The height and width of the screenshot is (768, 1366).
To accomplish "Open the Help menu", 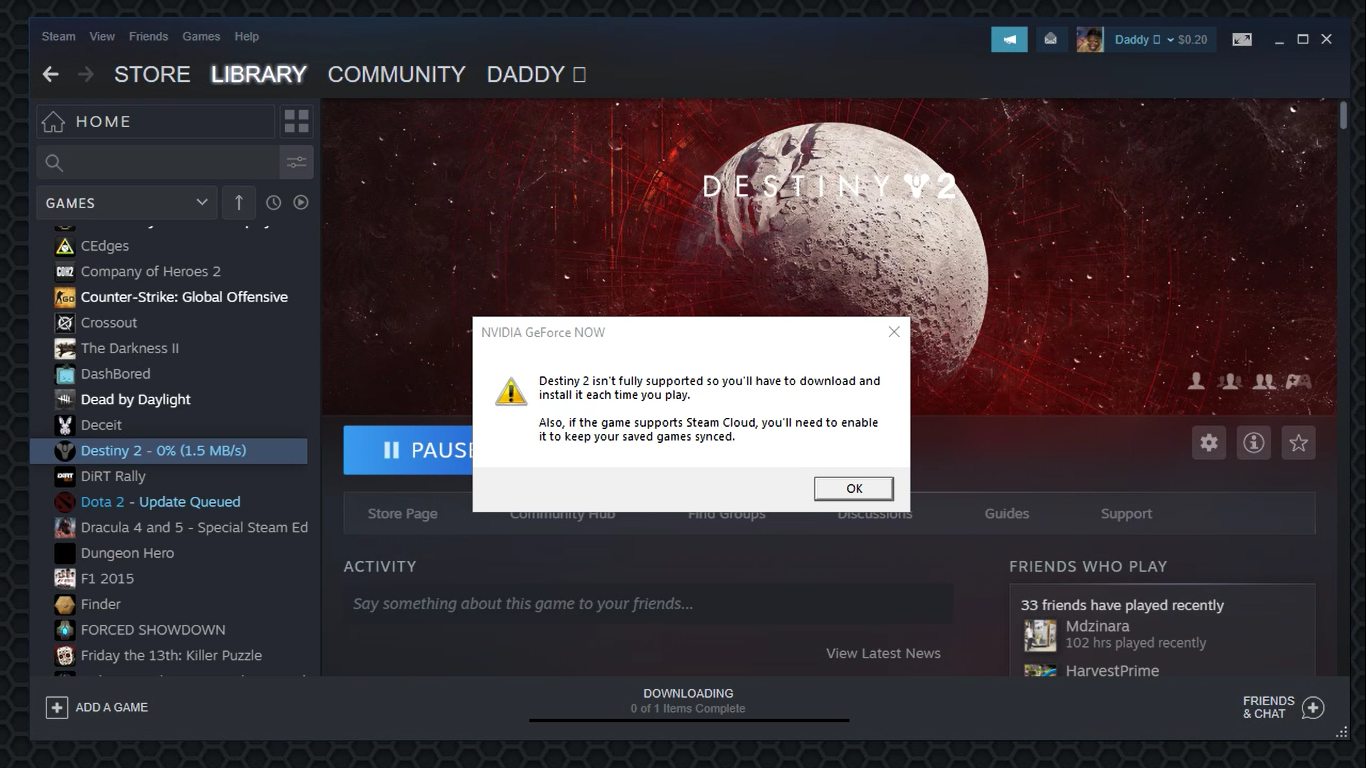I will click(x=246, y=37).
